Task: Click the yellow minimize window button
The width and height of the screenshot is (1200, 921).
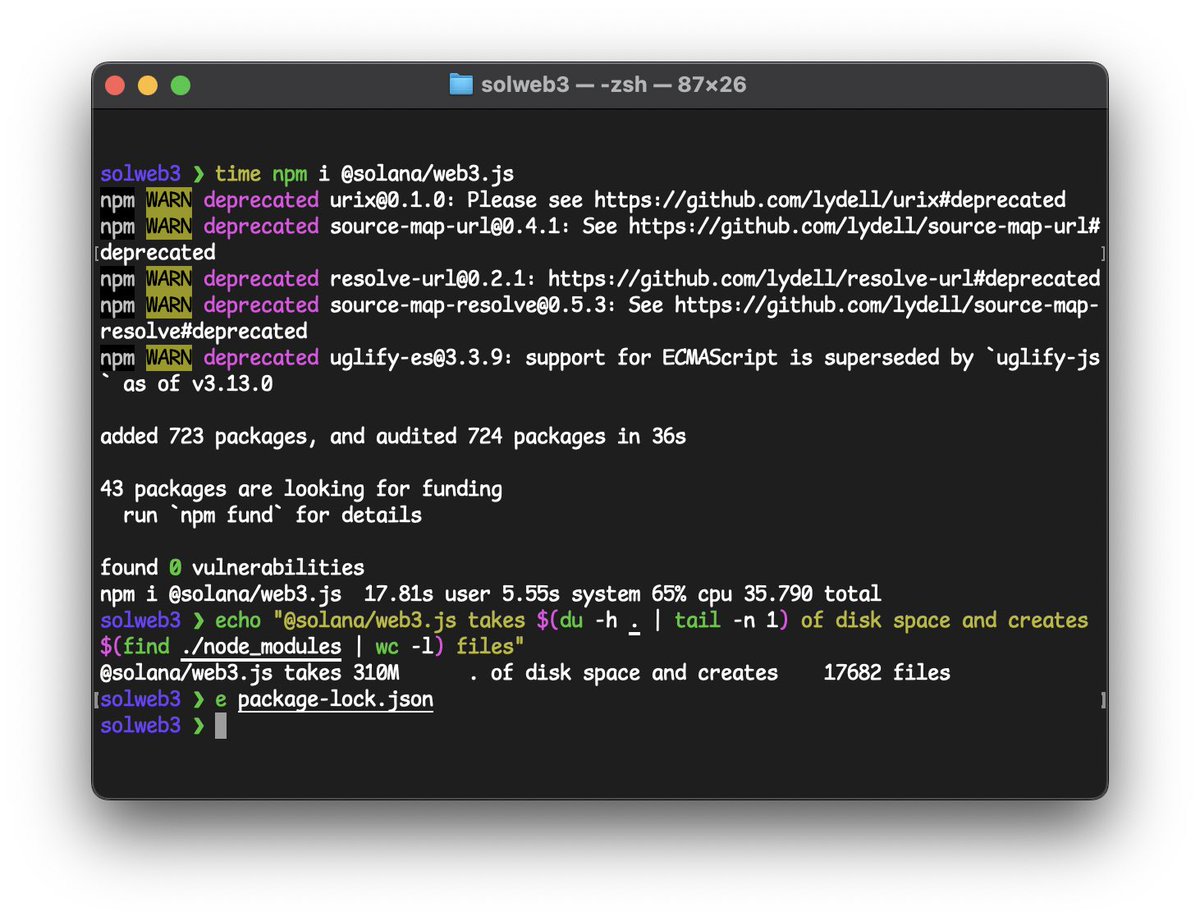Action: (x=148, y=85)
